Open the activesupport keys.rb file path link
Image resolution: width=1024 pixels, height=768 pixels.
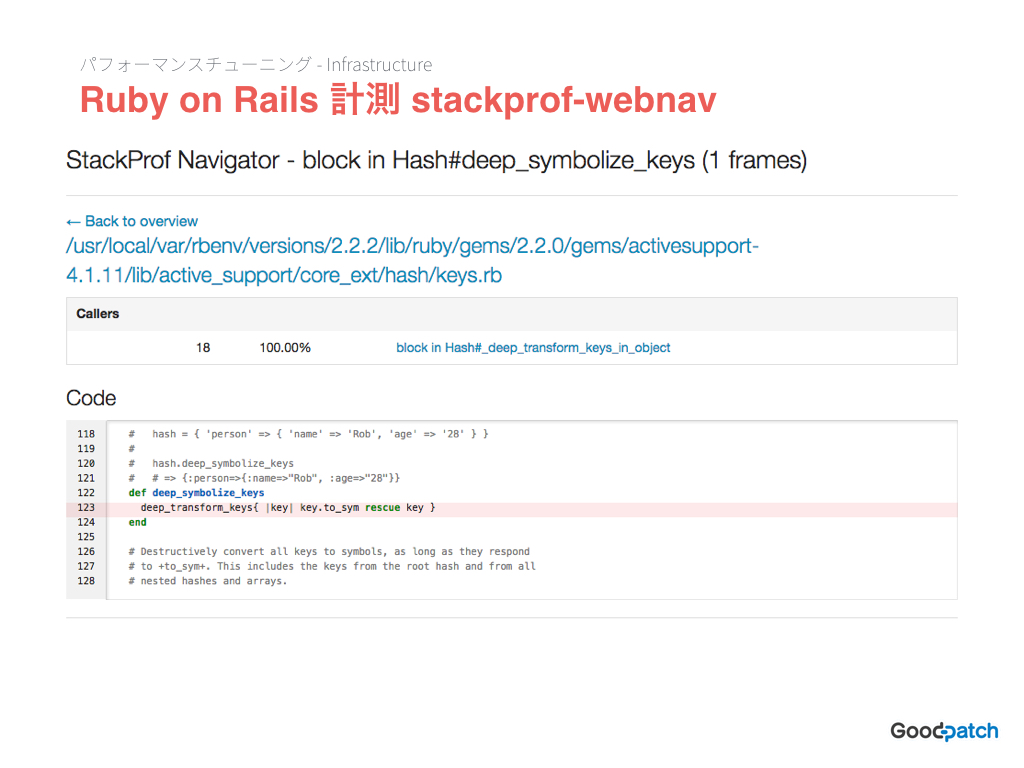[412, 261]
